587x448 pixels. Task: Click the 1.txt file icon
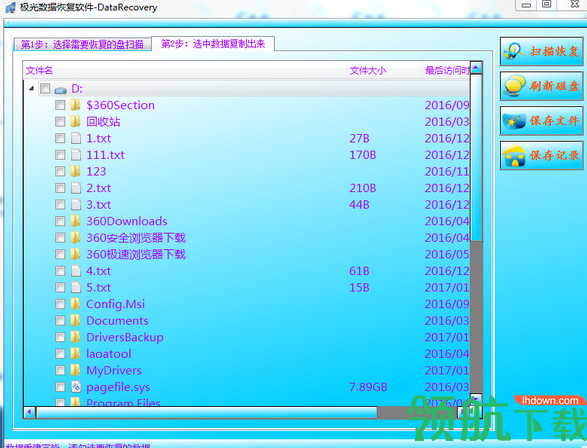(x=76, y=138)
